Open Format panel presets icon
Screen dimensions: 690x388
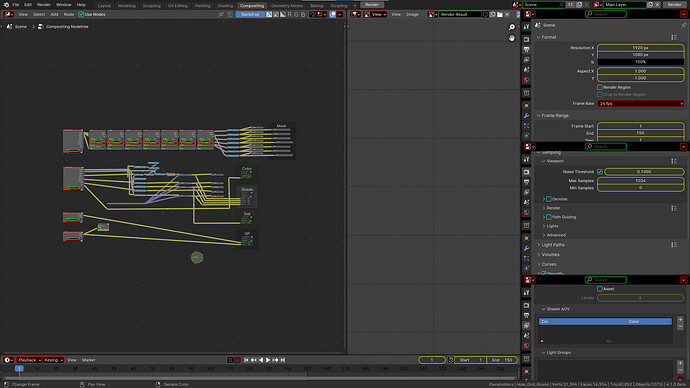coord(674,37)
